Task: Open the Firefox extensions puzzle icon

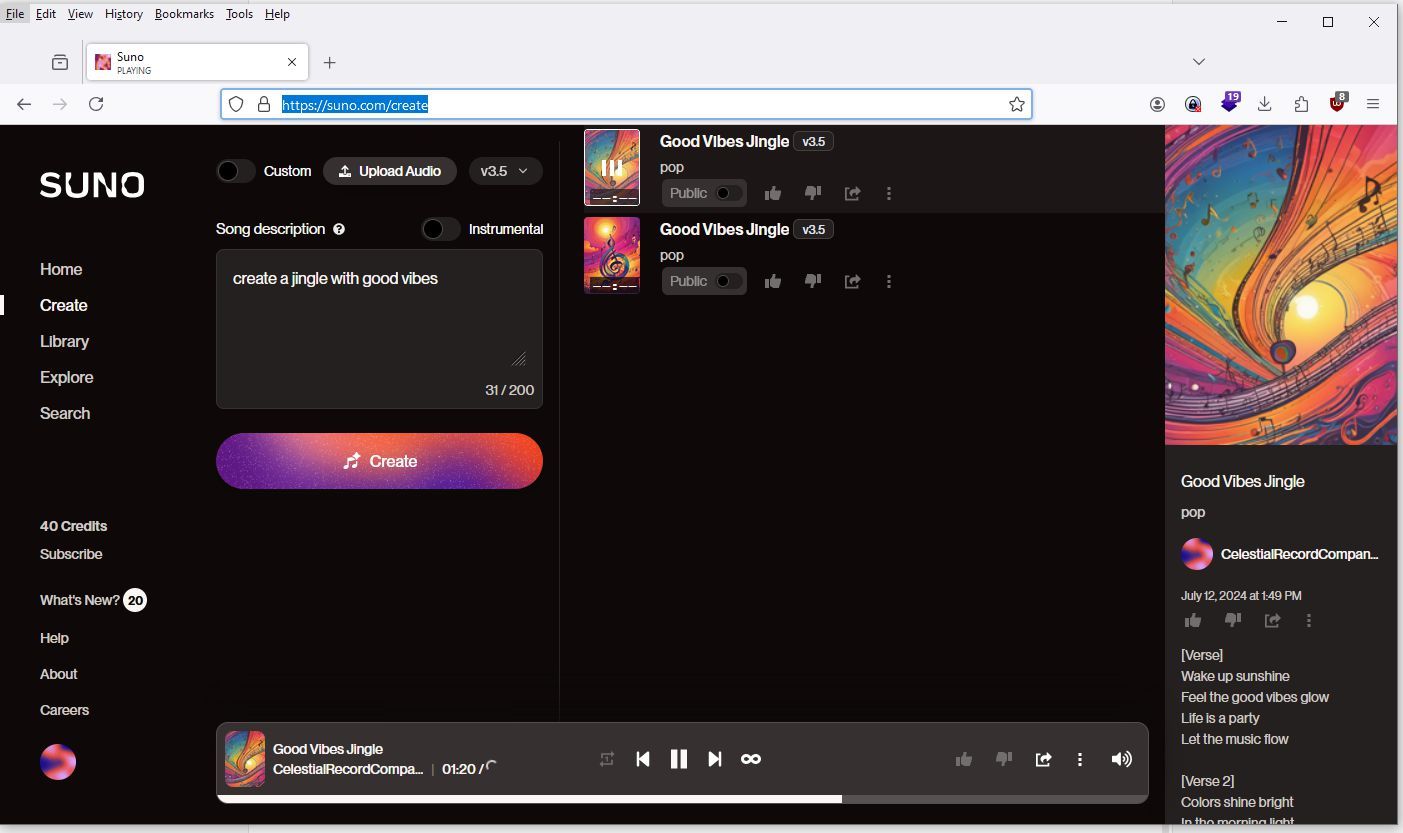Action: 1301,104
